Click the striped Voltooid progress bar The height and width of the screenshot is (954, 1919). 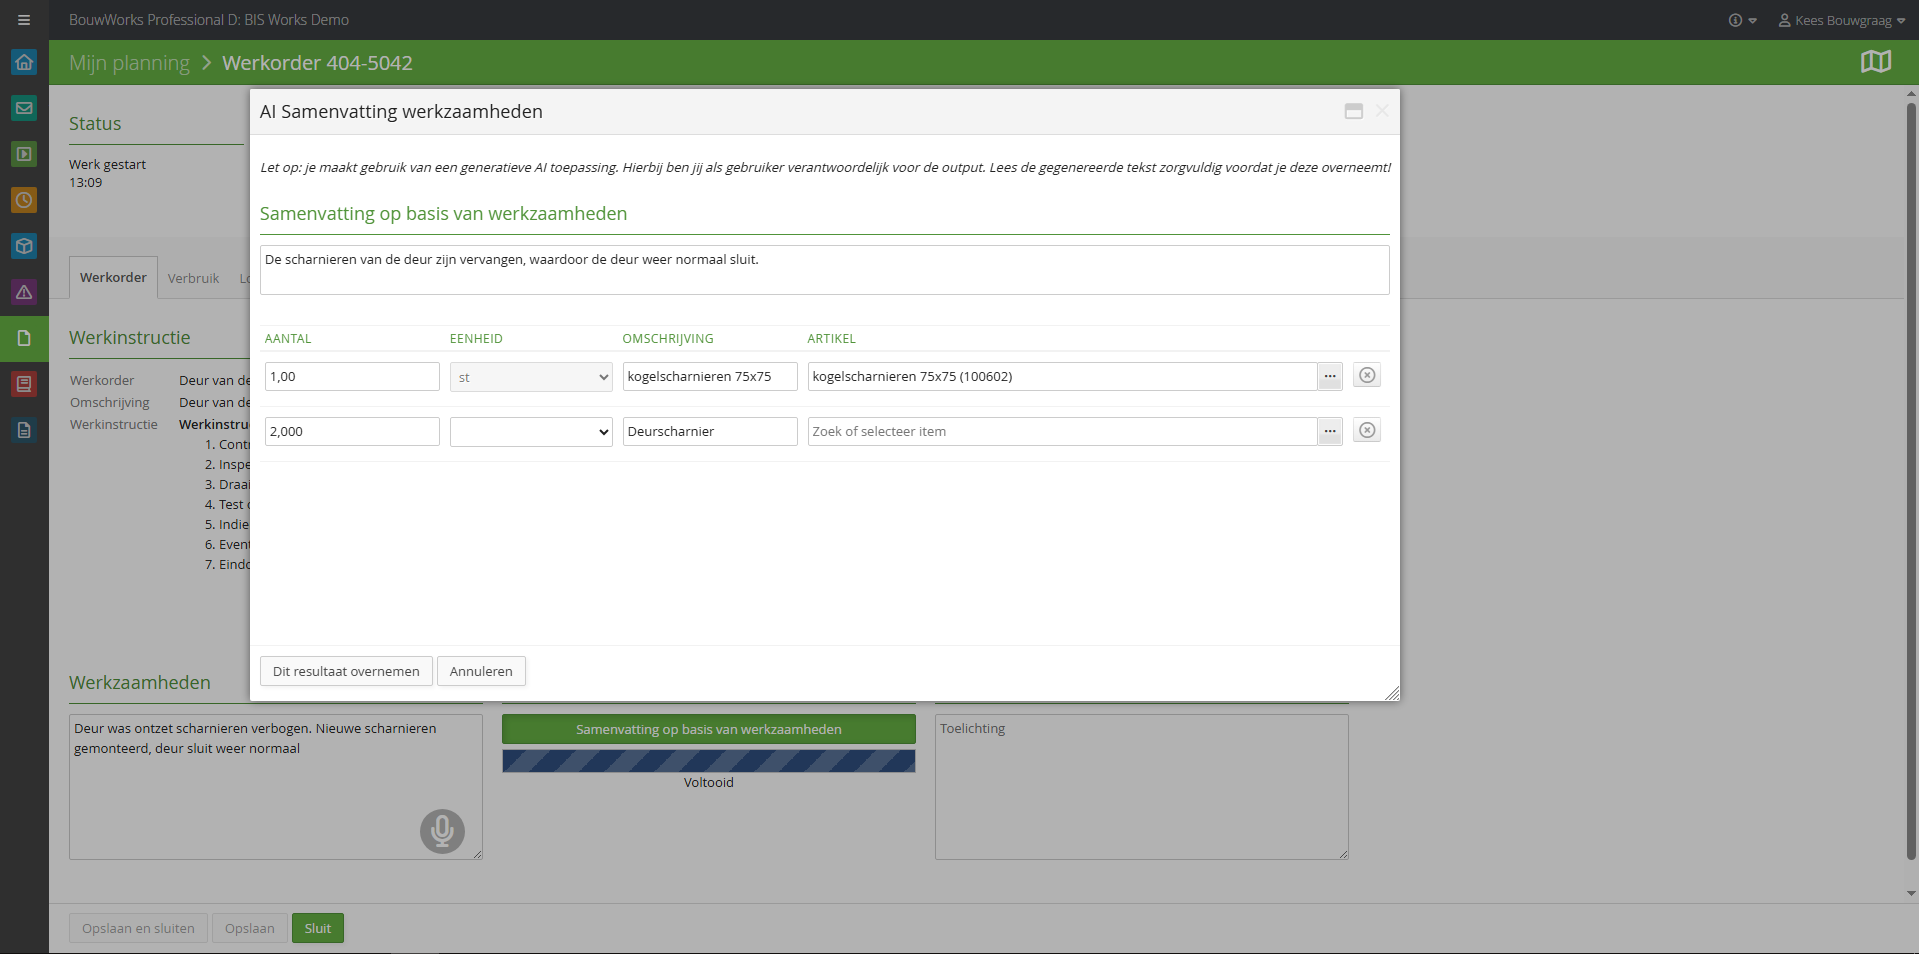pyautogui.click(x=709, y=761)
